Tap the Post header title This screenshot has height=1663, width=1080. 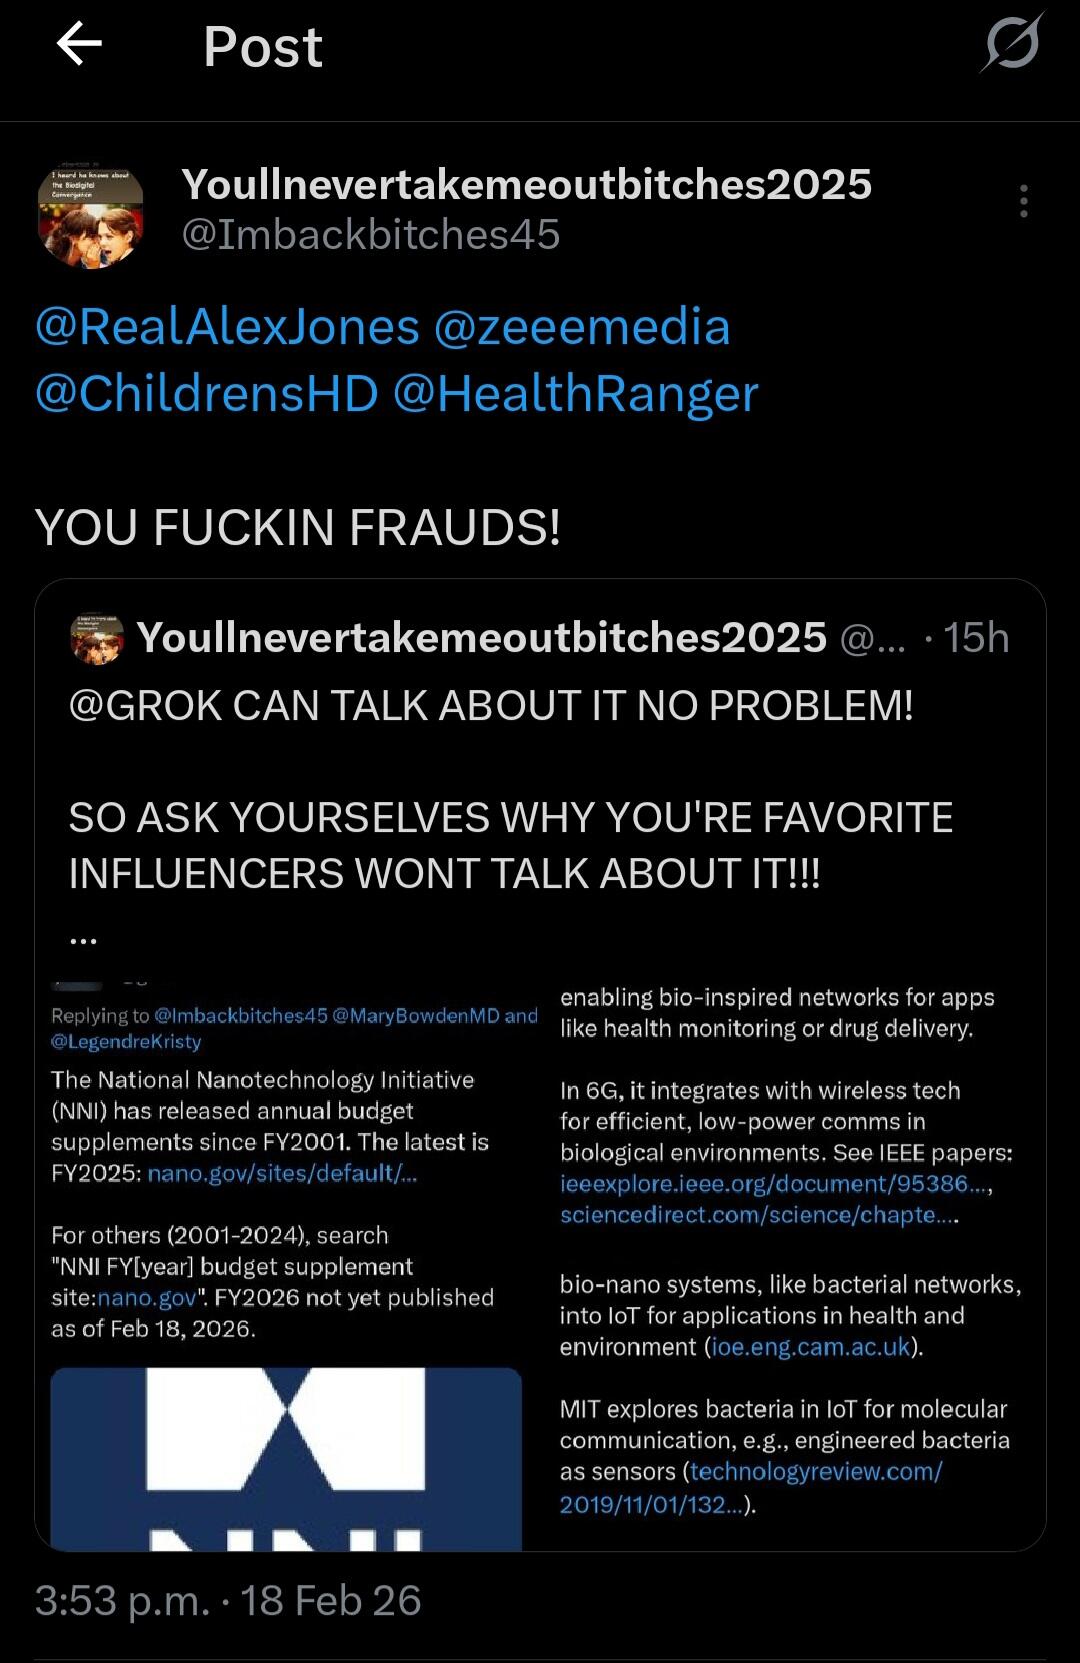(x=263, y=46)
